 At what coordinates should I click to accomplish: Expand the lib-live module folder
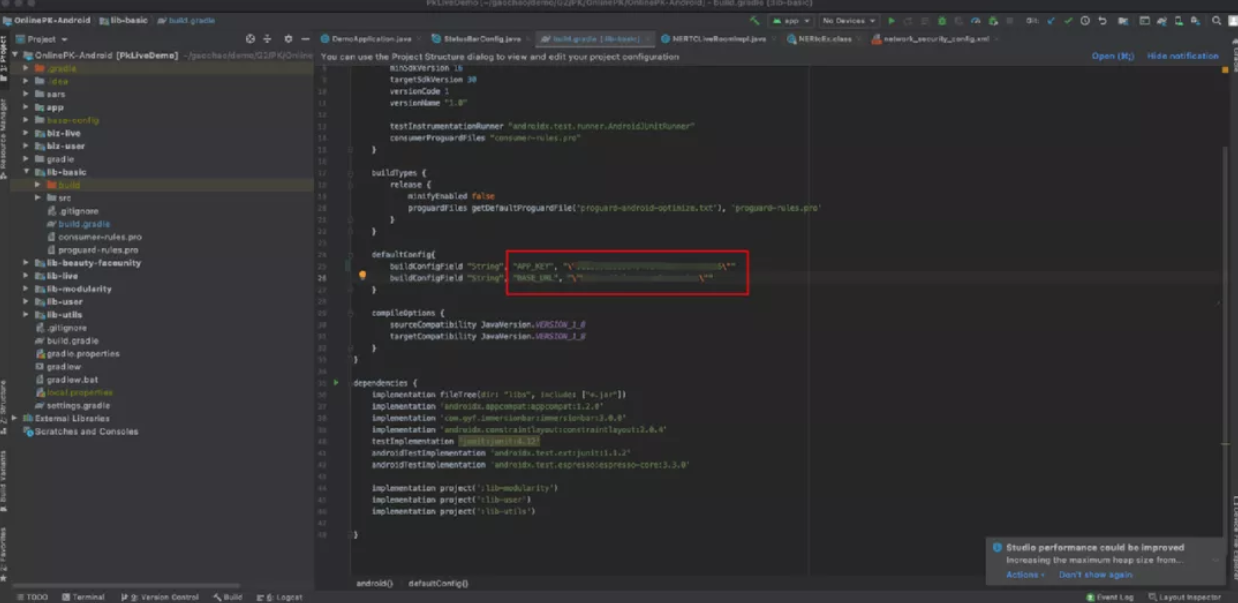(x=27, y=276)
